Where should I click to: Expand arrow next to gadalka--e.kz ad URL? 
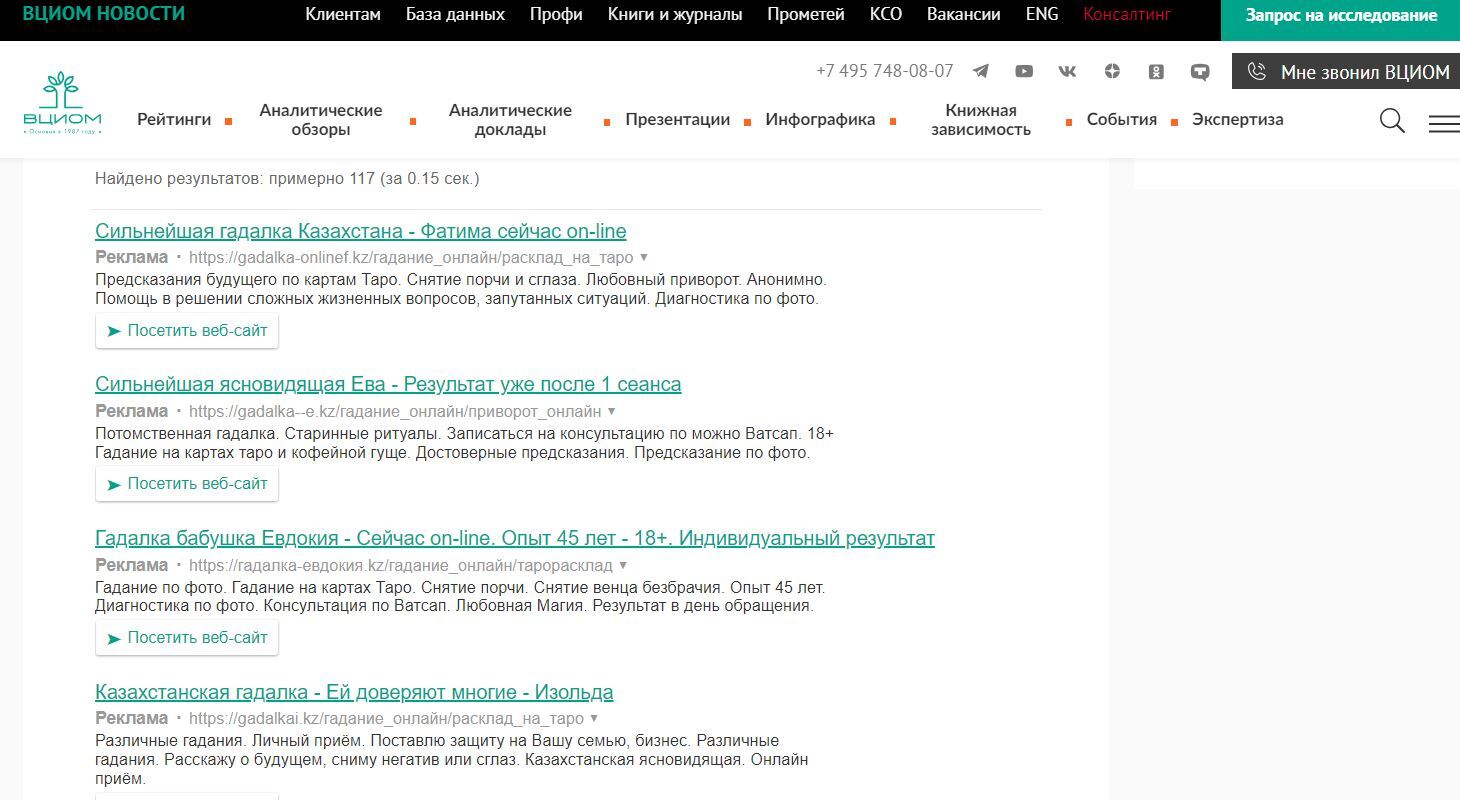[x=611, y=412]
